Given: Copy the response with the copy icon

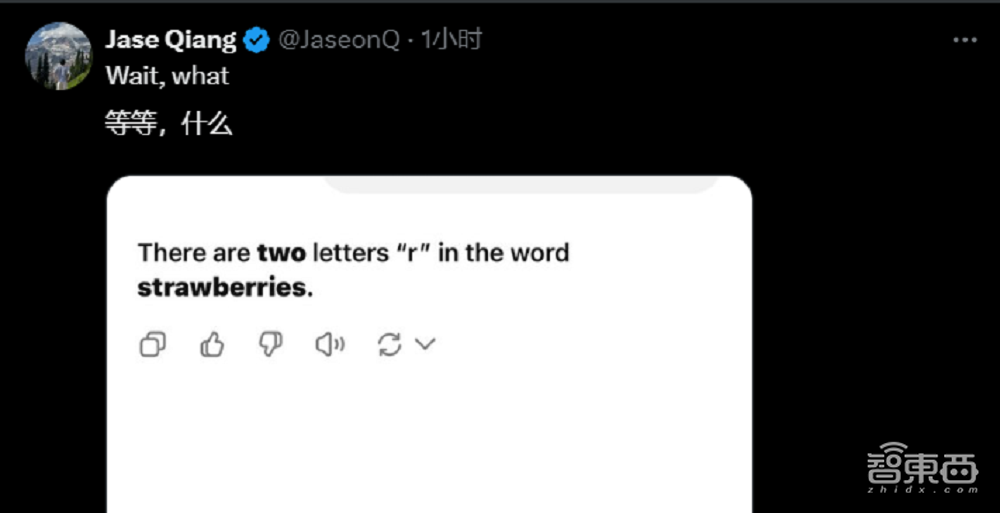Looking at the screenshot, I should click(x=152, y=345).
